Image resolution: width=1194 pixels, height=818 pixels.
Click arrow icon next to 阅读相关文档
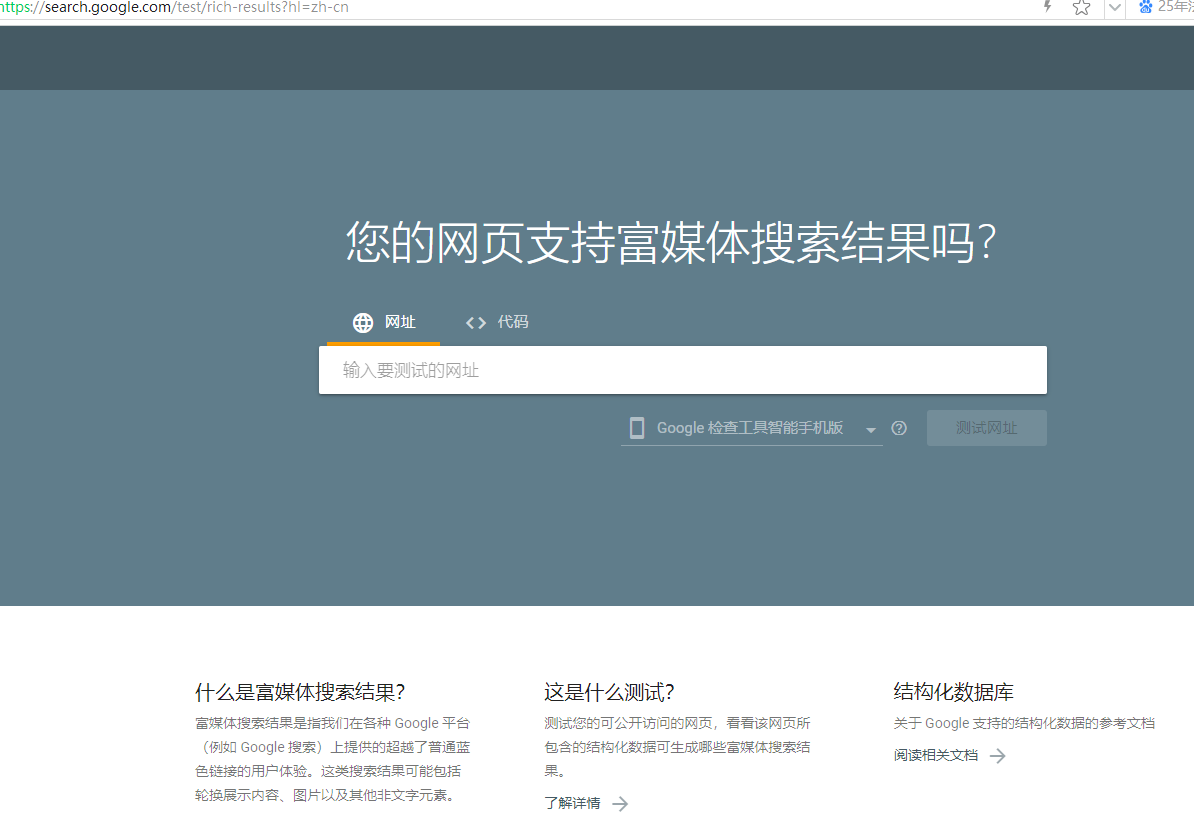(998, 756)
